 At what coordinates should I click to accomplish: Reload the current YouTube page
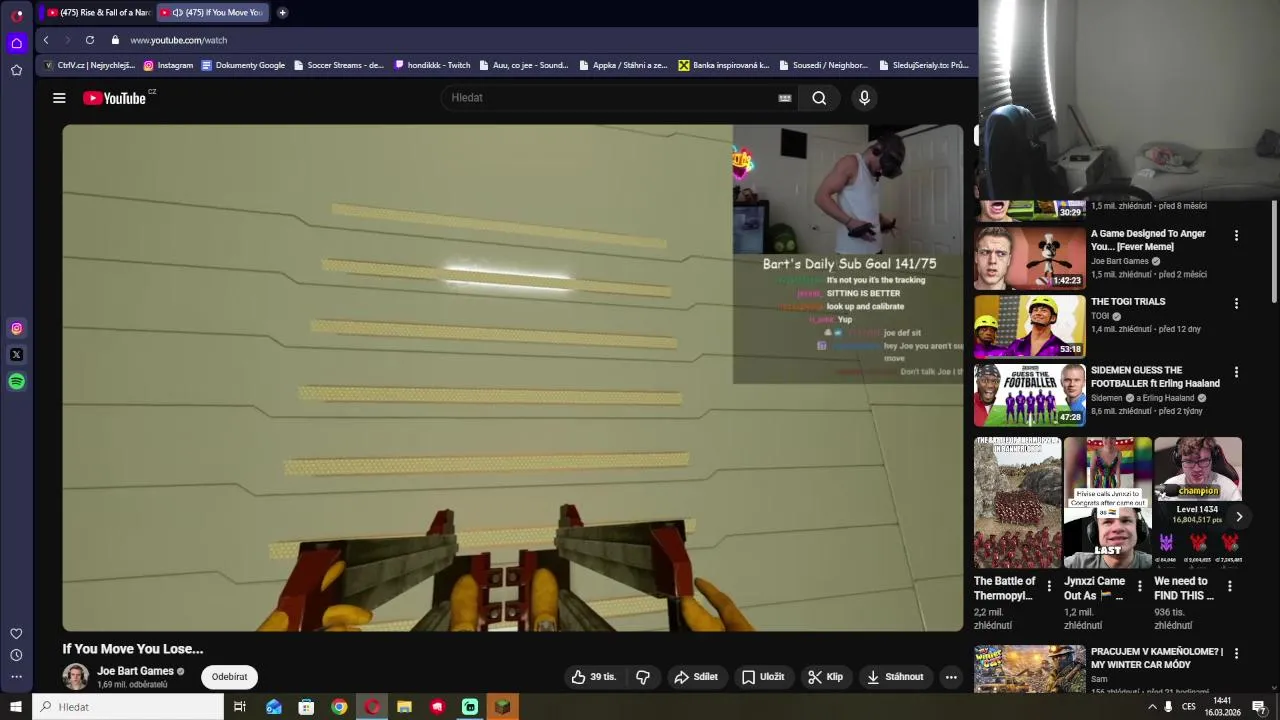pos(90,40)
